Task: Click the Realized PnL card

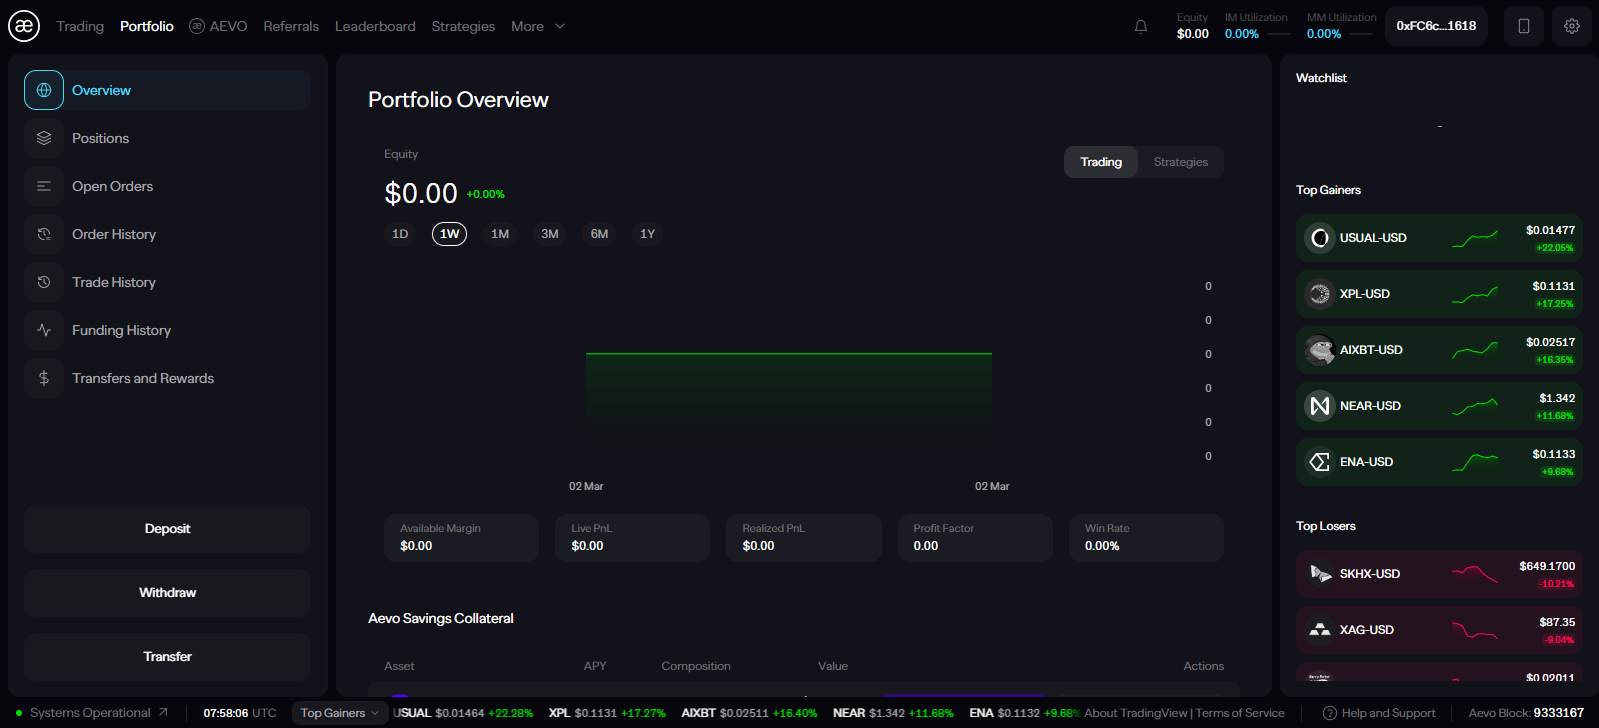Action: click(x=803, y=538)
